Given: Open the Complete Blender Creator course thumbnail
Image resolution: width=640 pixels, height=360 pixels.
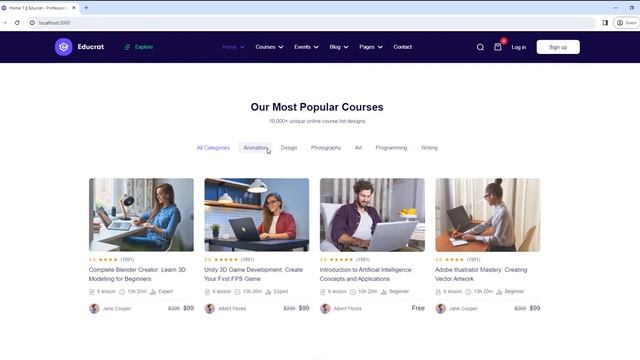Looking at the screenshot, I should [141, 215].
